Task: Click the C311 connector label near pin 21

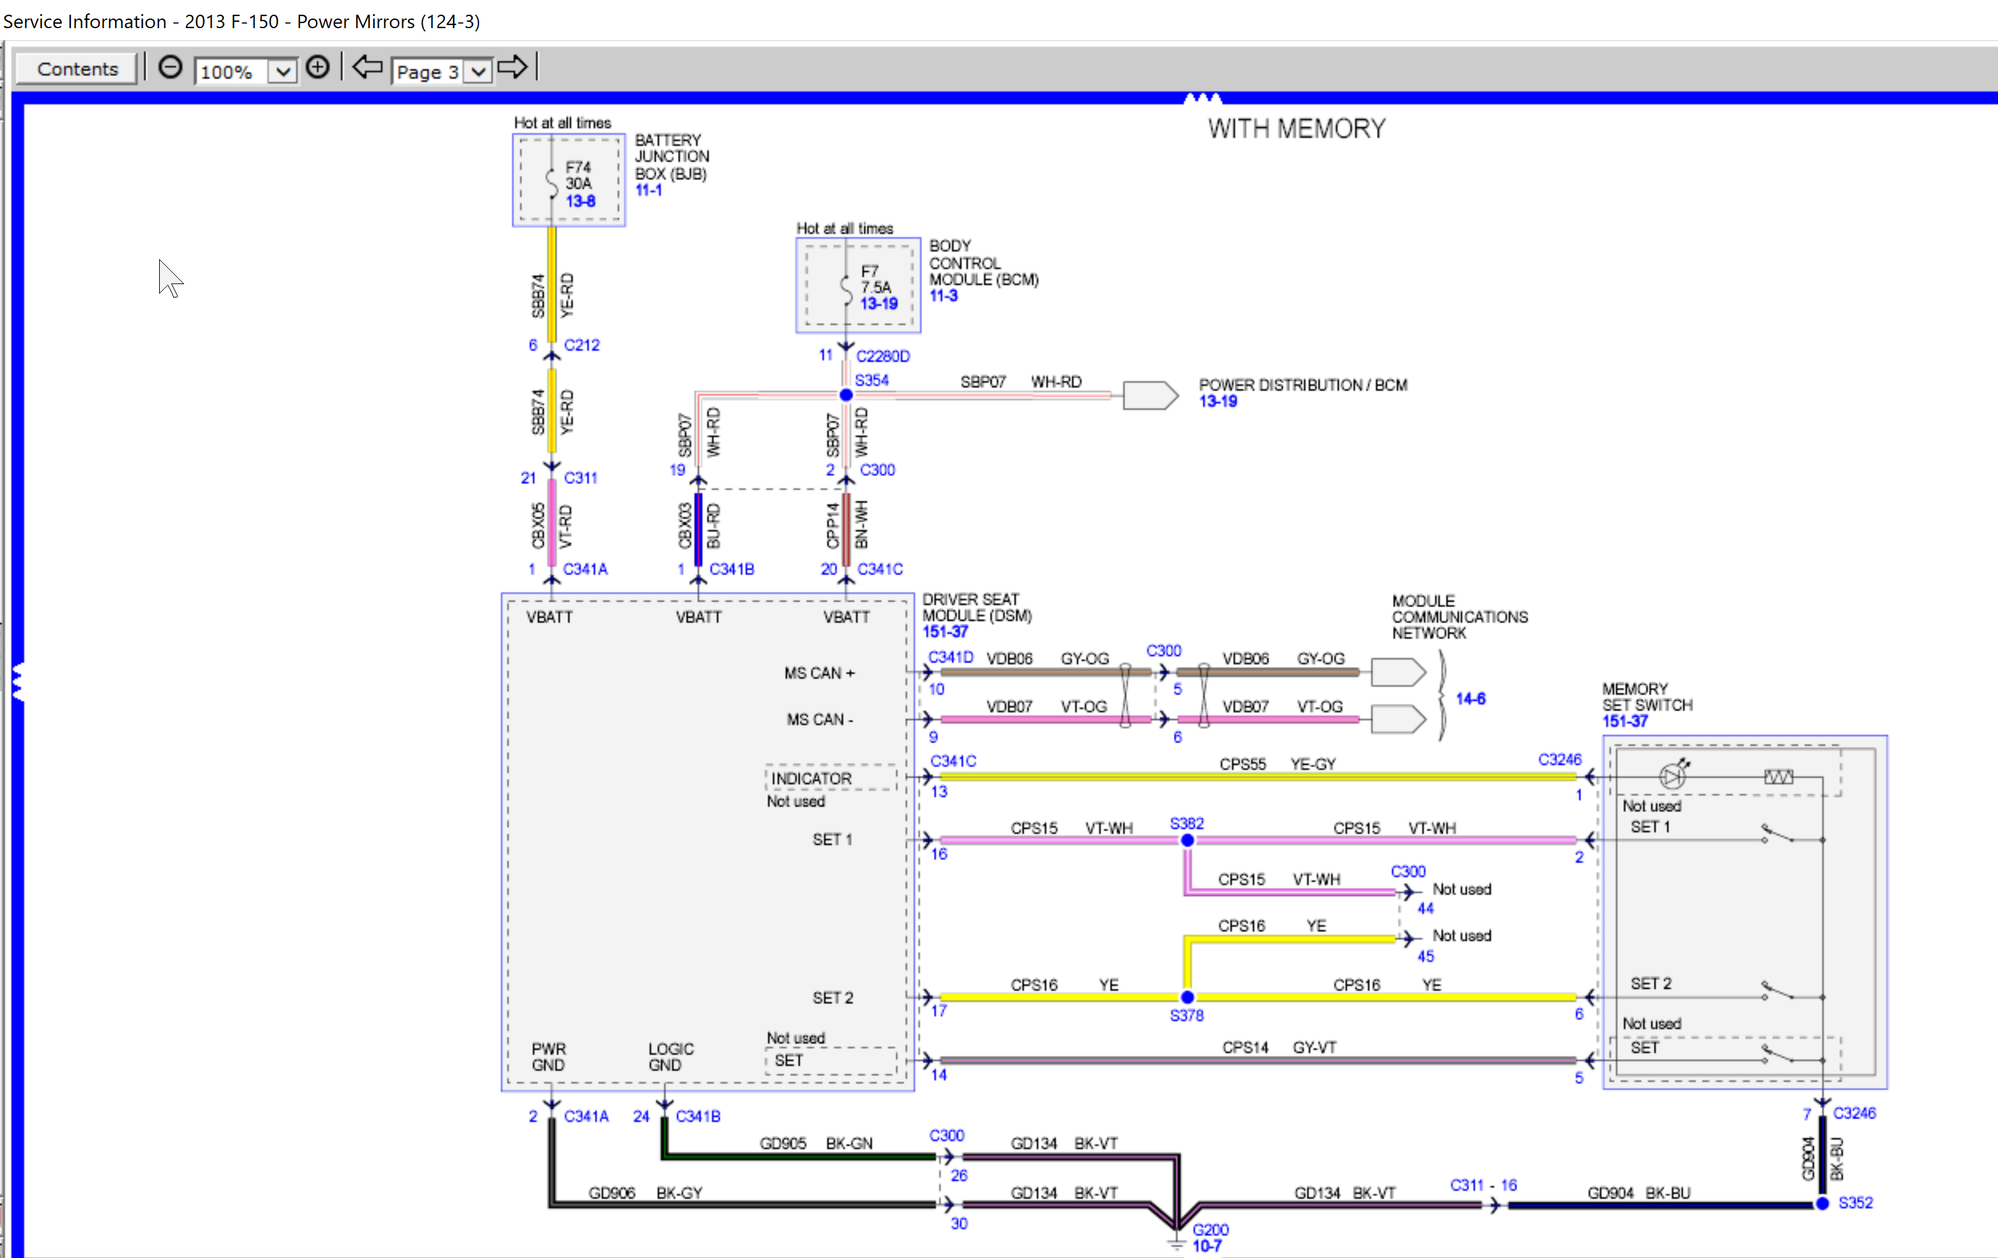Action: pyautogui.click(x=580, y=478)
